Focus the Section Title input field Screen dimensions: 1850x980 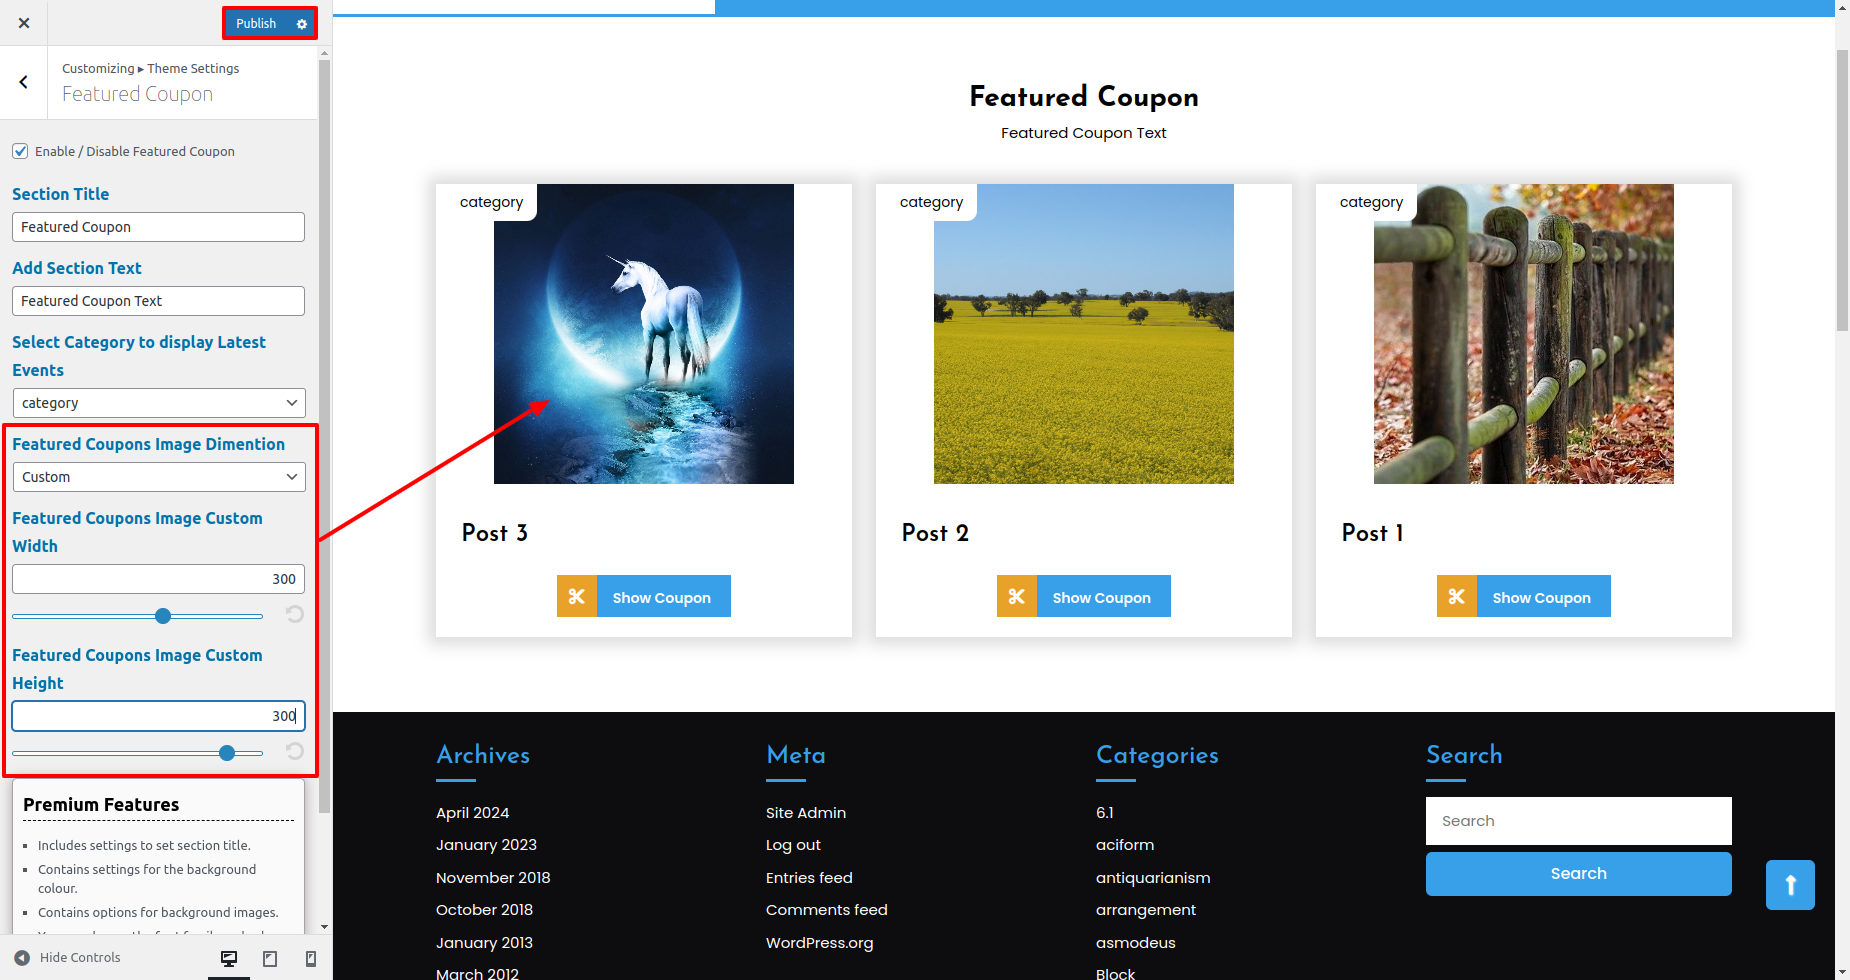point(158,227)
